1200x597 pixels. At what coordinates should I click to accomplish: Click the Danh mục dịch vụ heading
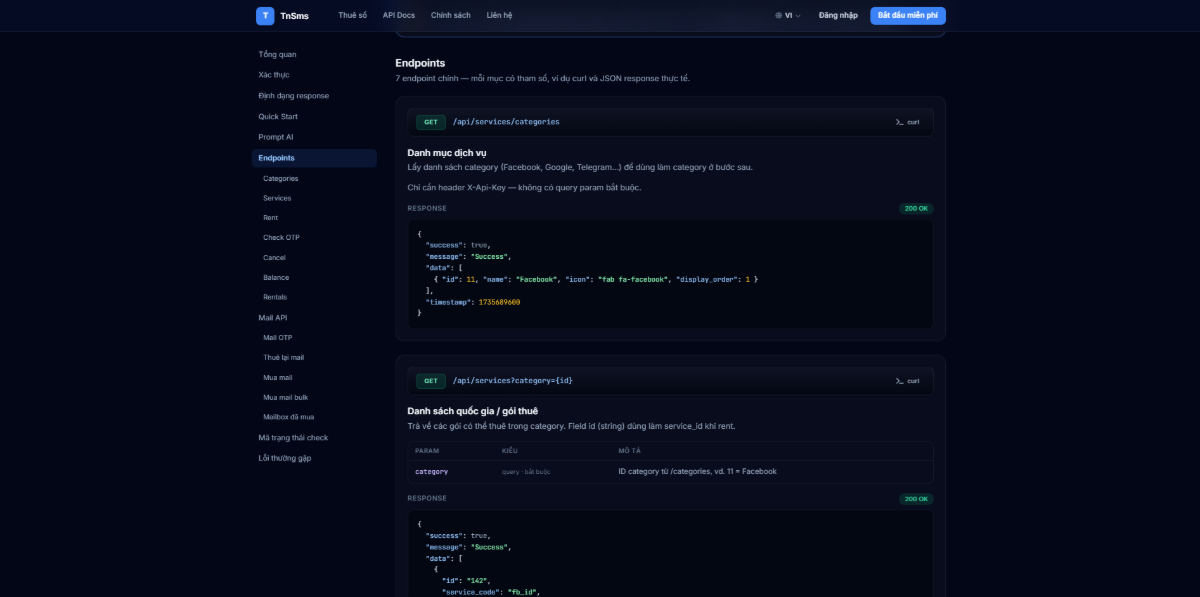[447, 153]
